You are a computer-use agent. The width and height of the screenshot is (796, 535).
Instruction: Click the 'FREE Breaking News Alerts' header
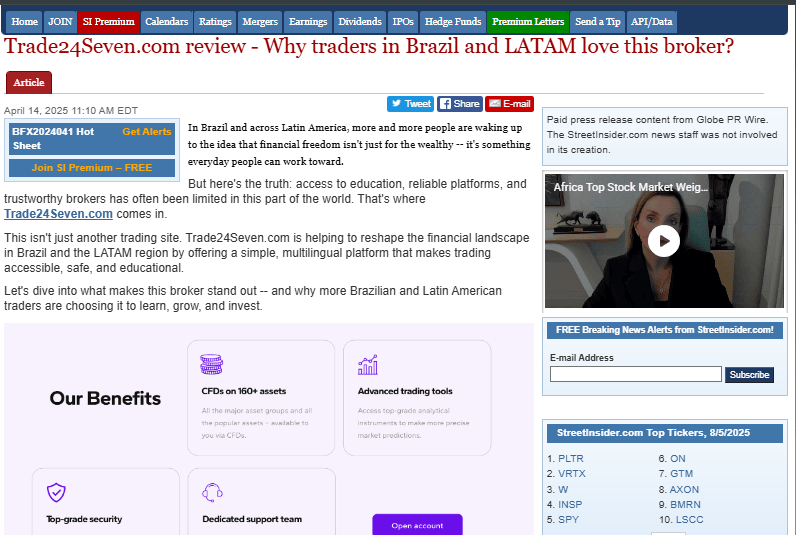(x=665, y=330)
